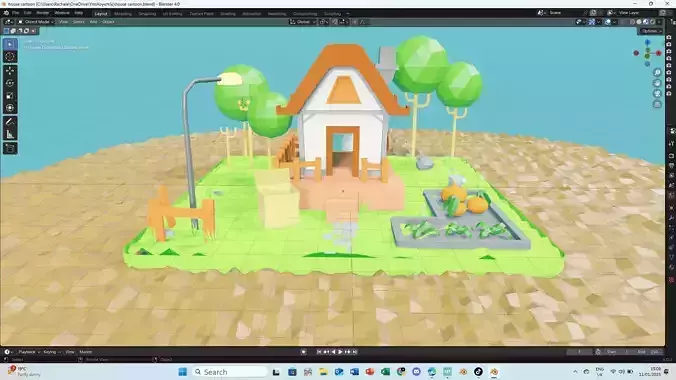
Task: Click the Windows taskbar Search box
Action: point(229,372)
